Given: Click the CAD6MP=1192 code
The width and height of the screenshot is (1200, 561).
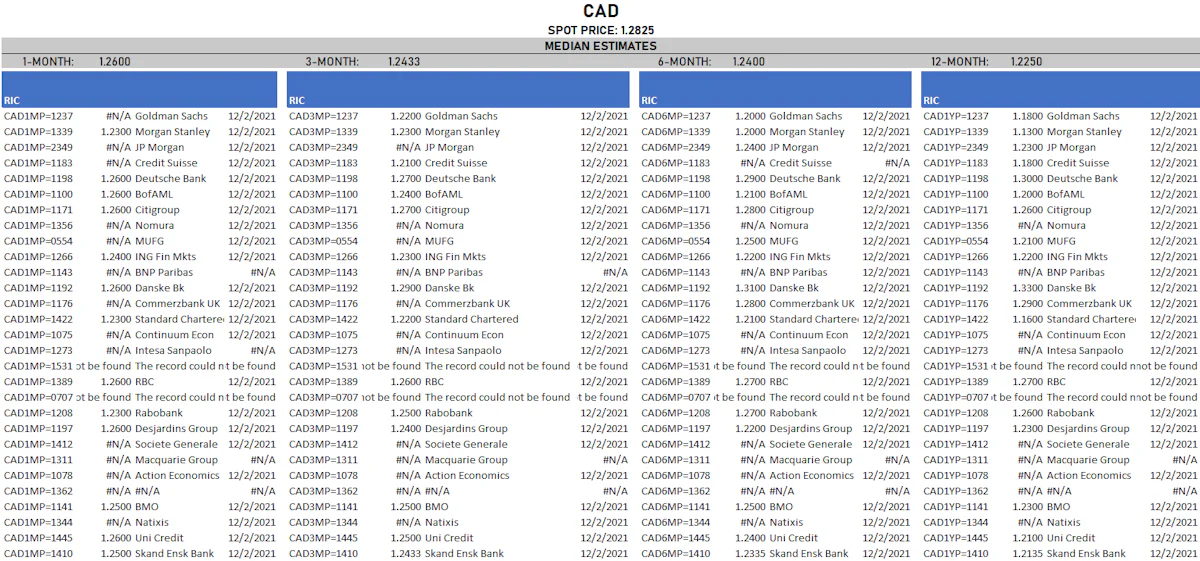Looking at the screenshot, I should (x=676, y=288).
